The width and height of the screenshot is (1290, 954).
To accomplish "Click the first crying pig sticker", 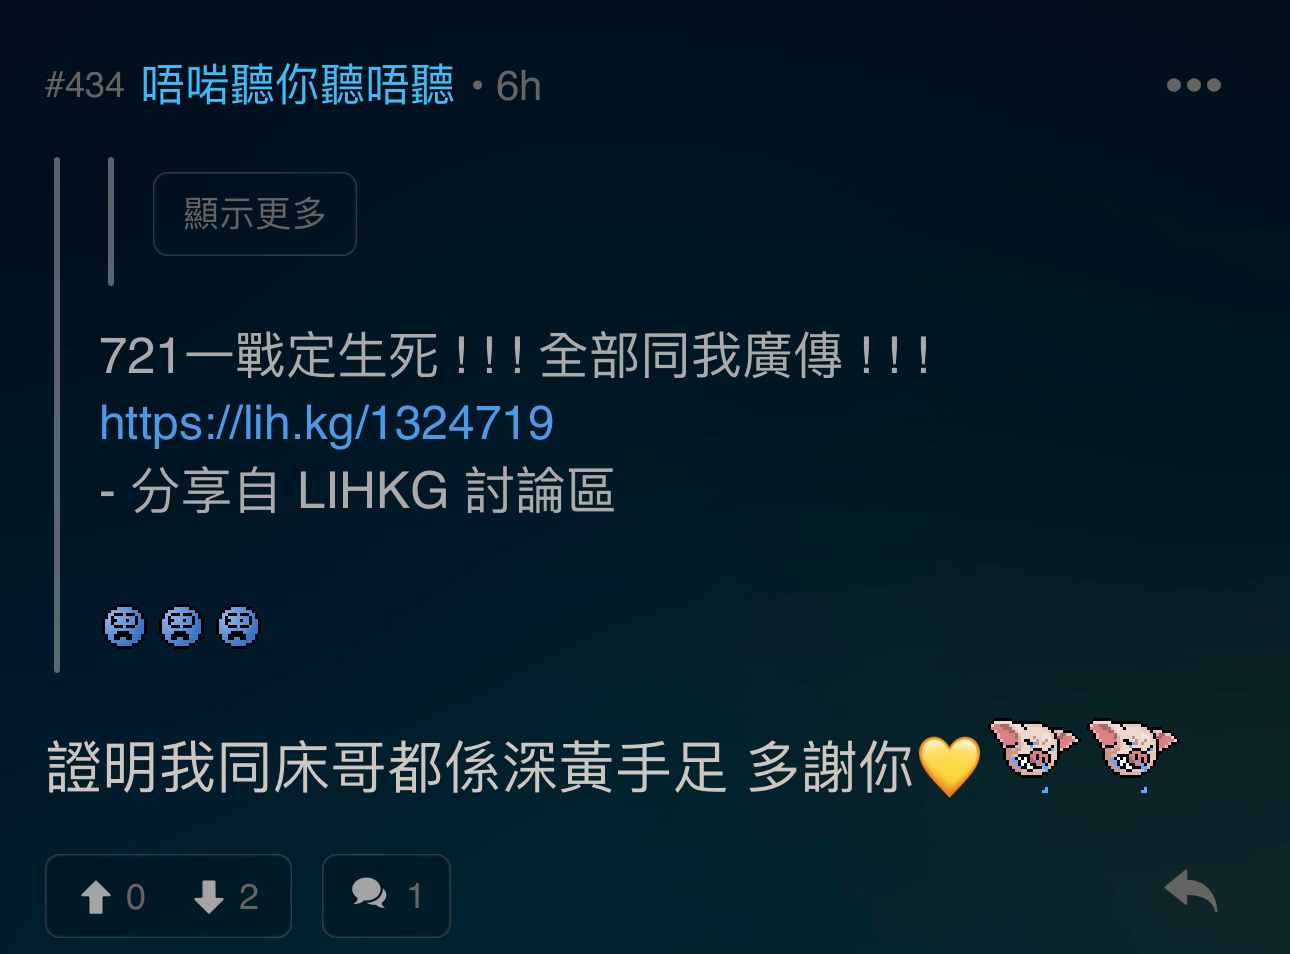I will [x=1034, y=752].
